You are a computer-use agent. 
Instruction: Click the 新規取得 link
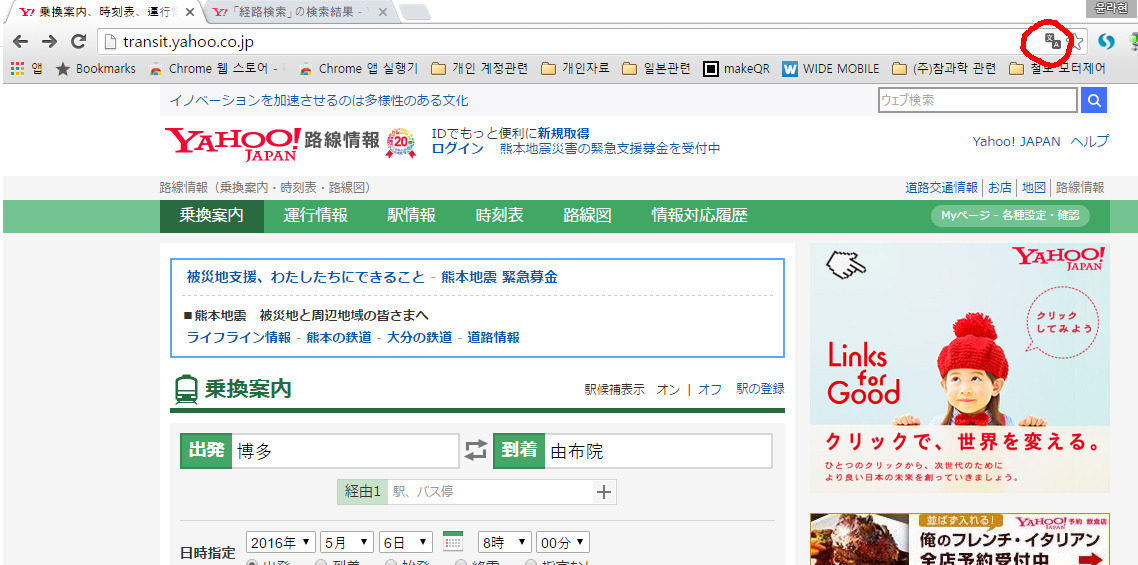coord(563,134)
